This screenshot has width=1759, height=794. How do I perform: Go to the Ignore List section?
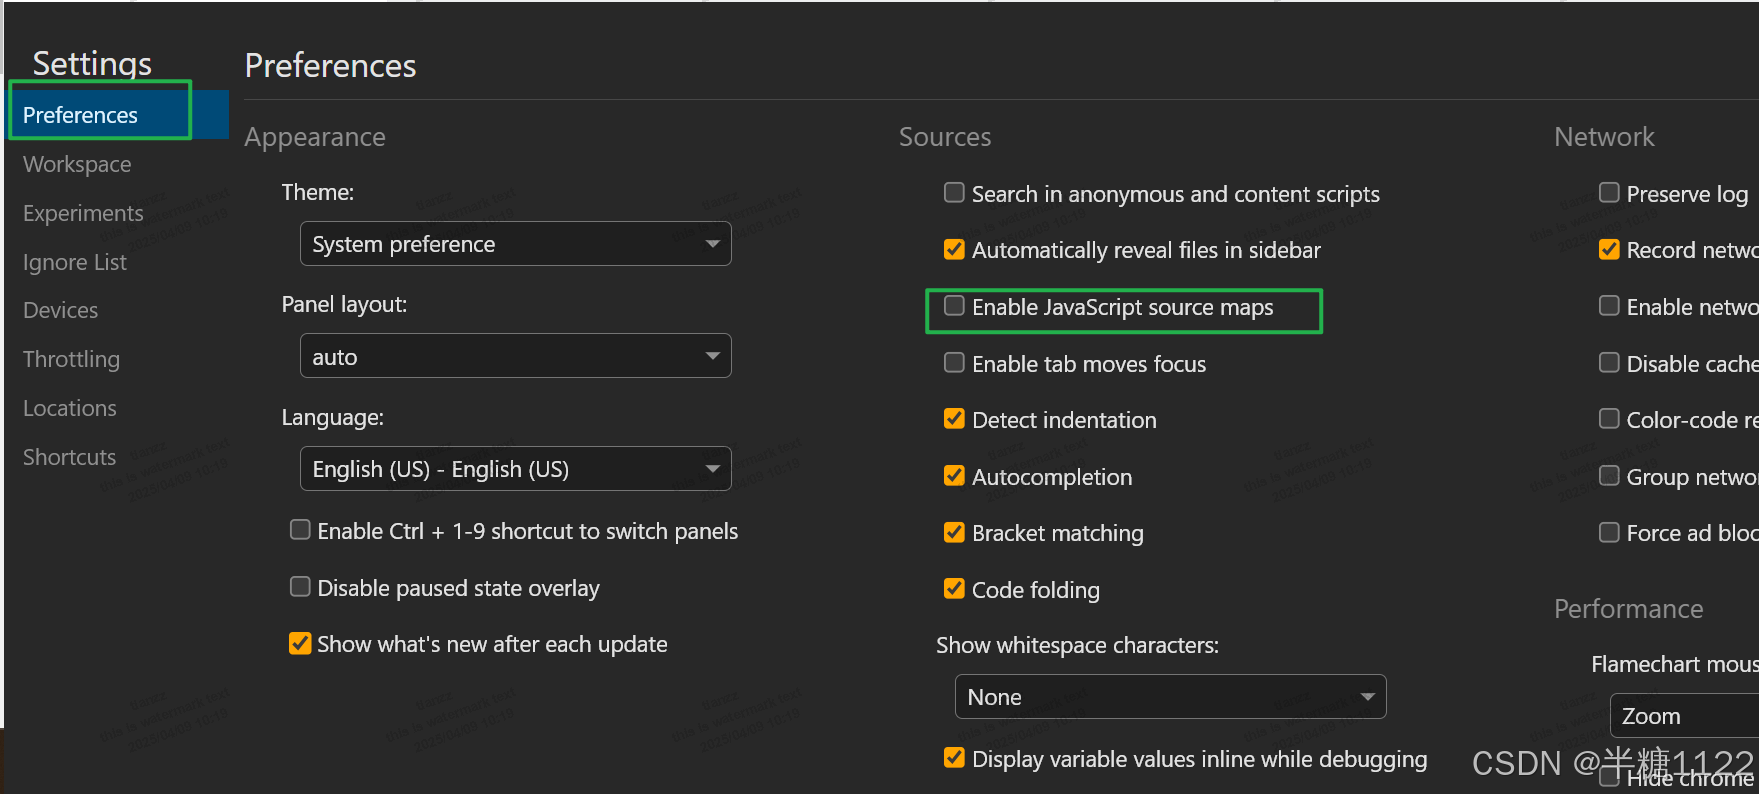click(x=75, y=262)
